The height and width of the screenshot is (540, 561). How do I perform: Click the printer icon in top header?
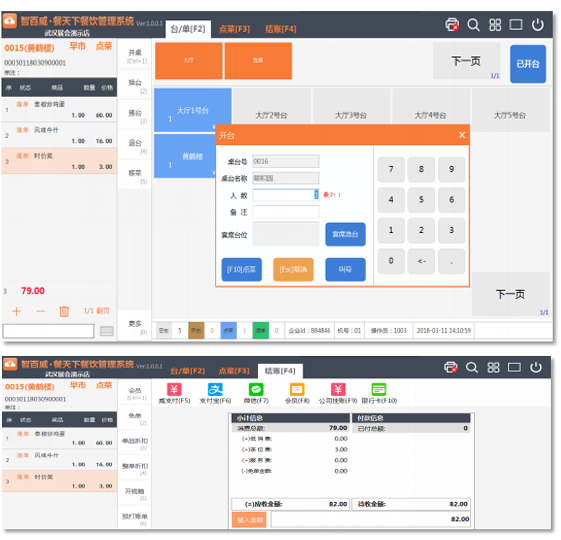click(452, 25)
